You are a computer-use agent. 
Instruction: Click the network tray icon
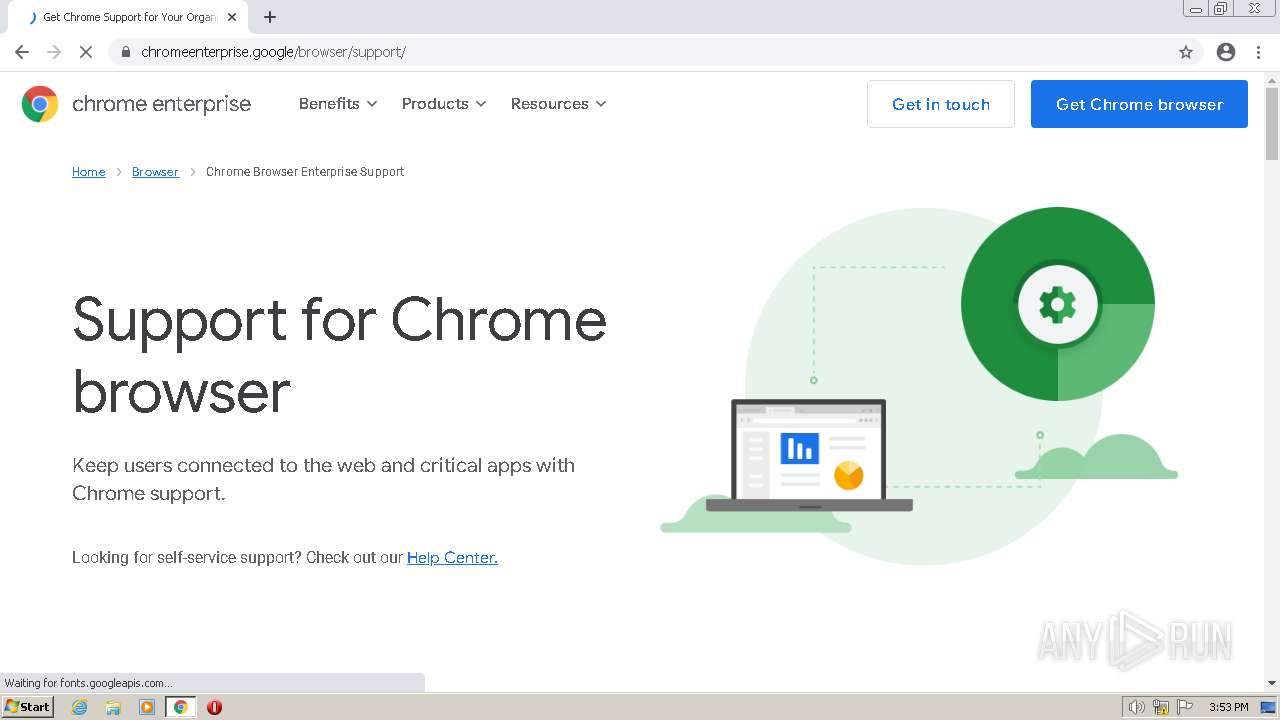click(1161, 707)
